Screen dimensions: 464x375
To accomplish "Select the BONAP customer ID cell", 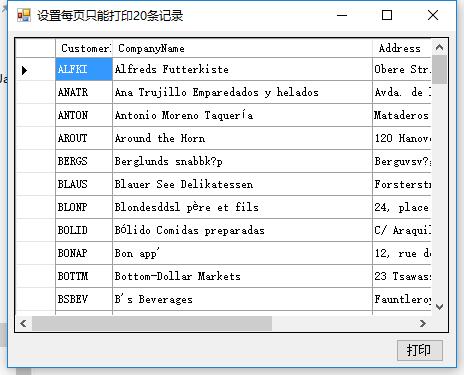I will click(84, 253).
